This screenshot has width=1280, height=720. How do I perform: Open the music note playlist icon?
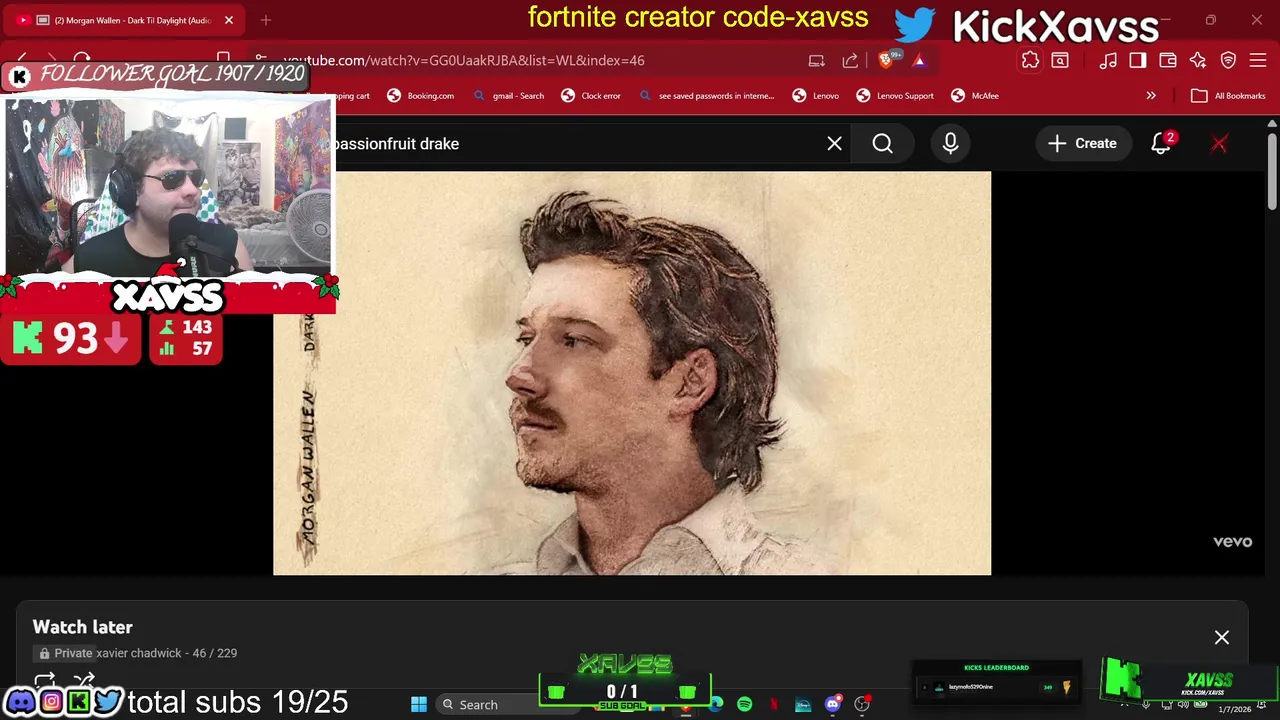coord(1108,60)
